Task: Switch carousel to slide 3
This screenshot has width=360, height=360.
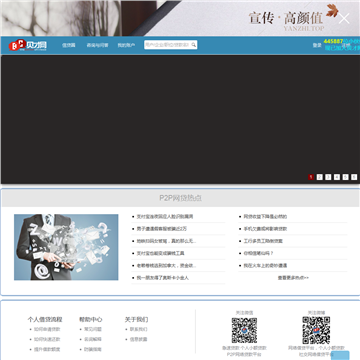Action: pos(328,177)
